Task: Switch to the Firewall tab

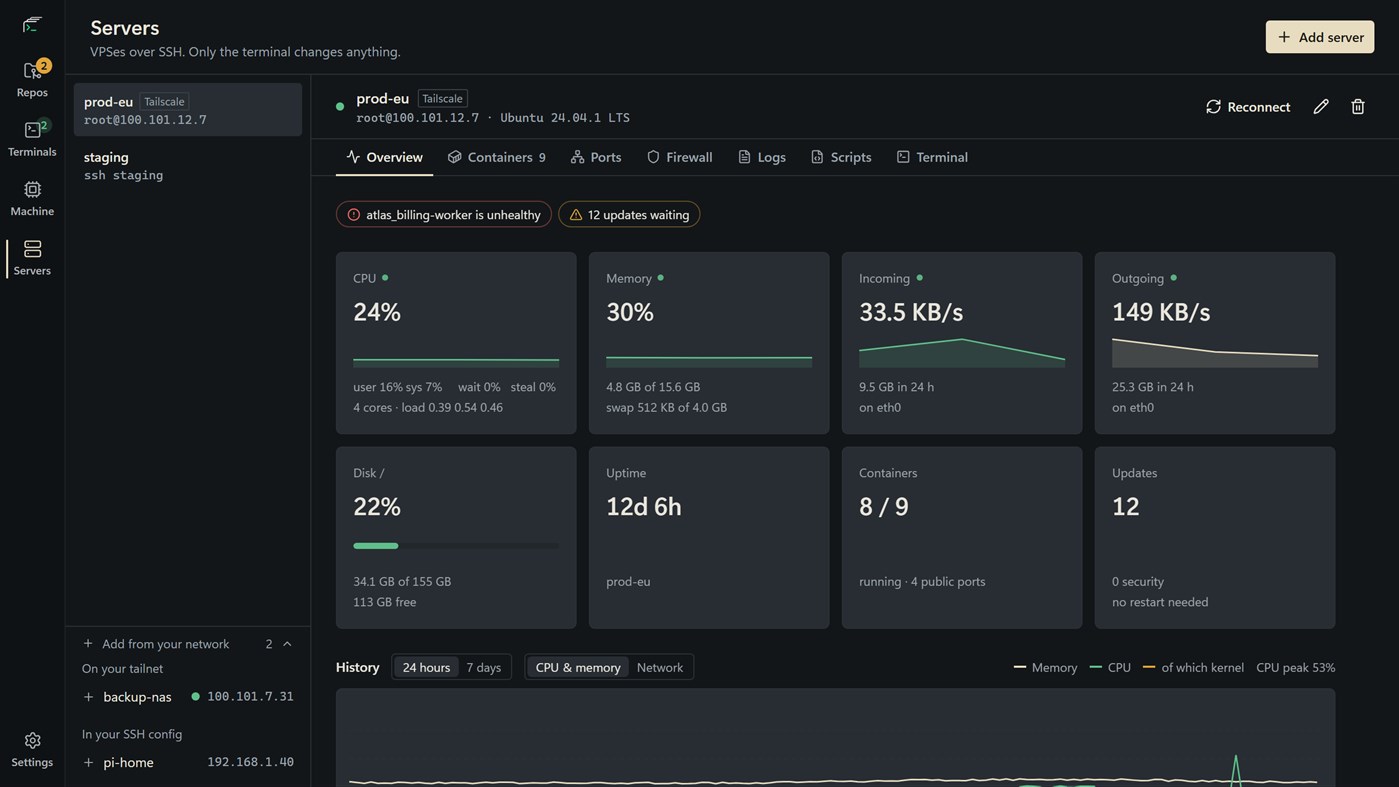Action: [680, 157]
